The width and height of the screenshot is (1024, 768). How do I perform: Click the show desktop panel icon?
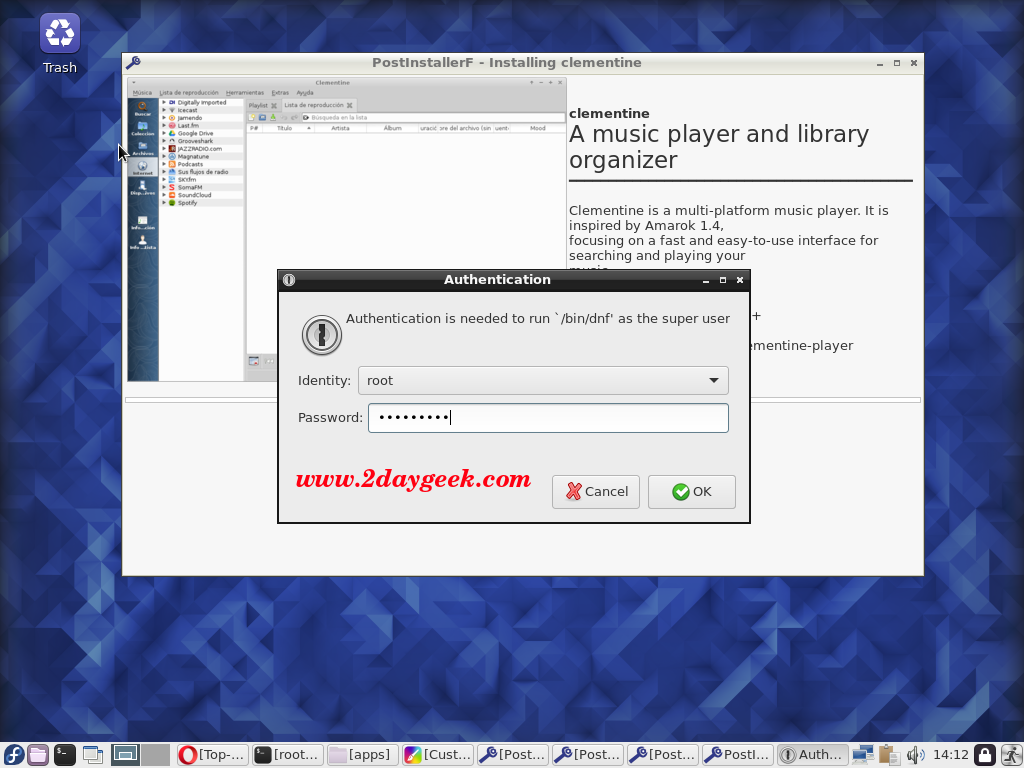point(93,755)
